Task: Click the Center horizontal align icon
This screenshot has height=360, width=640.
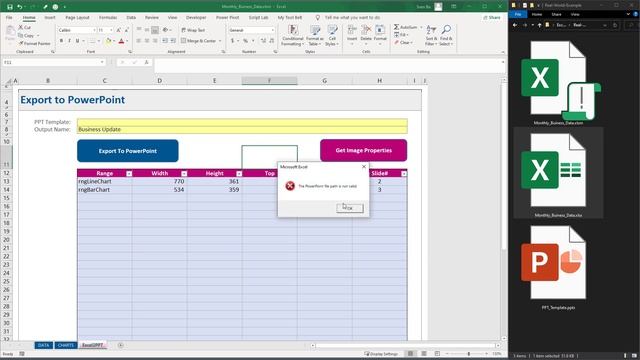Action: [147, 41]
